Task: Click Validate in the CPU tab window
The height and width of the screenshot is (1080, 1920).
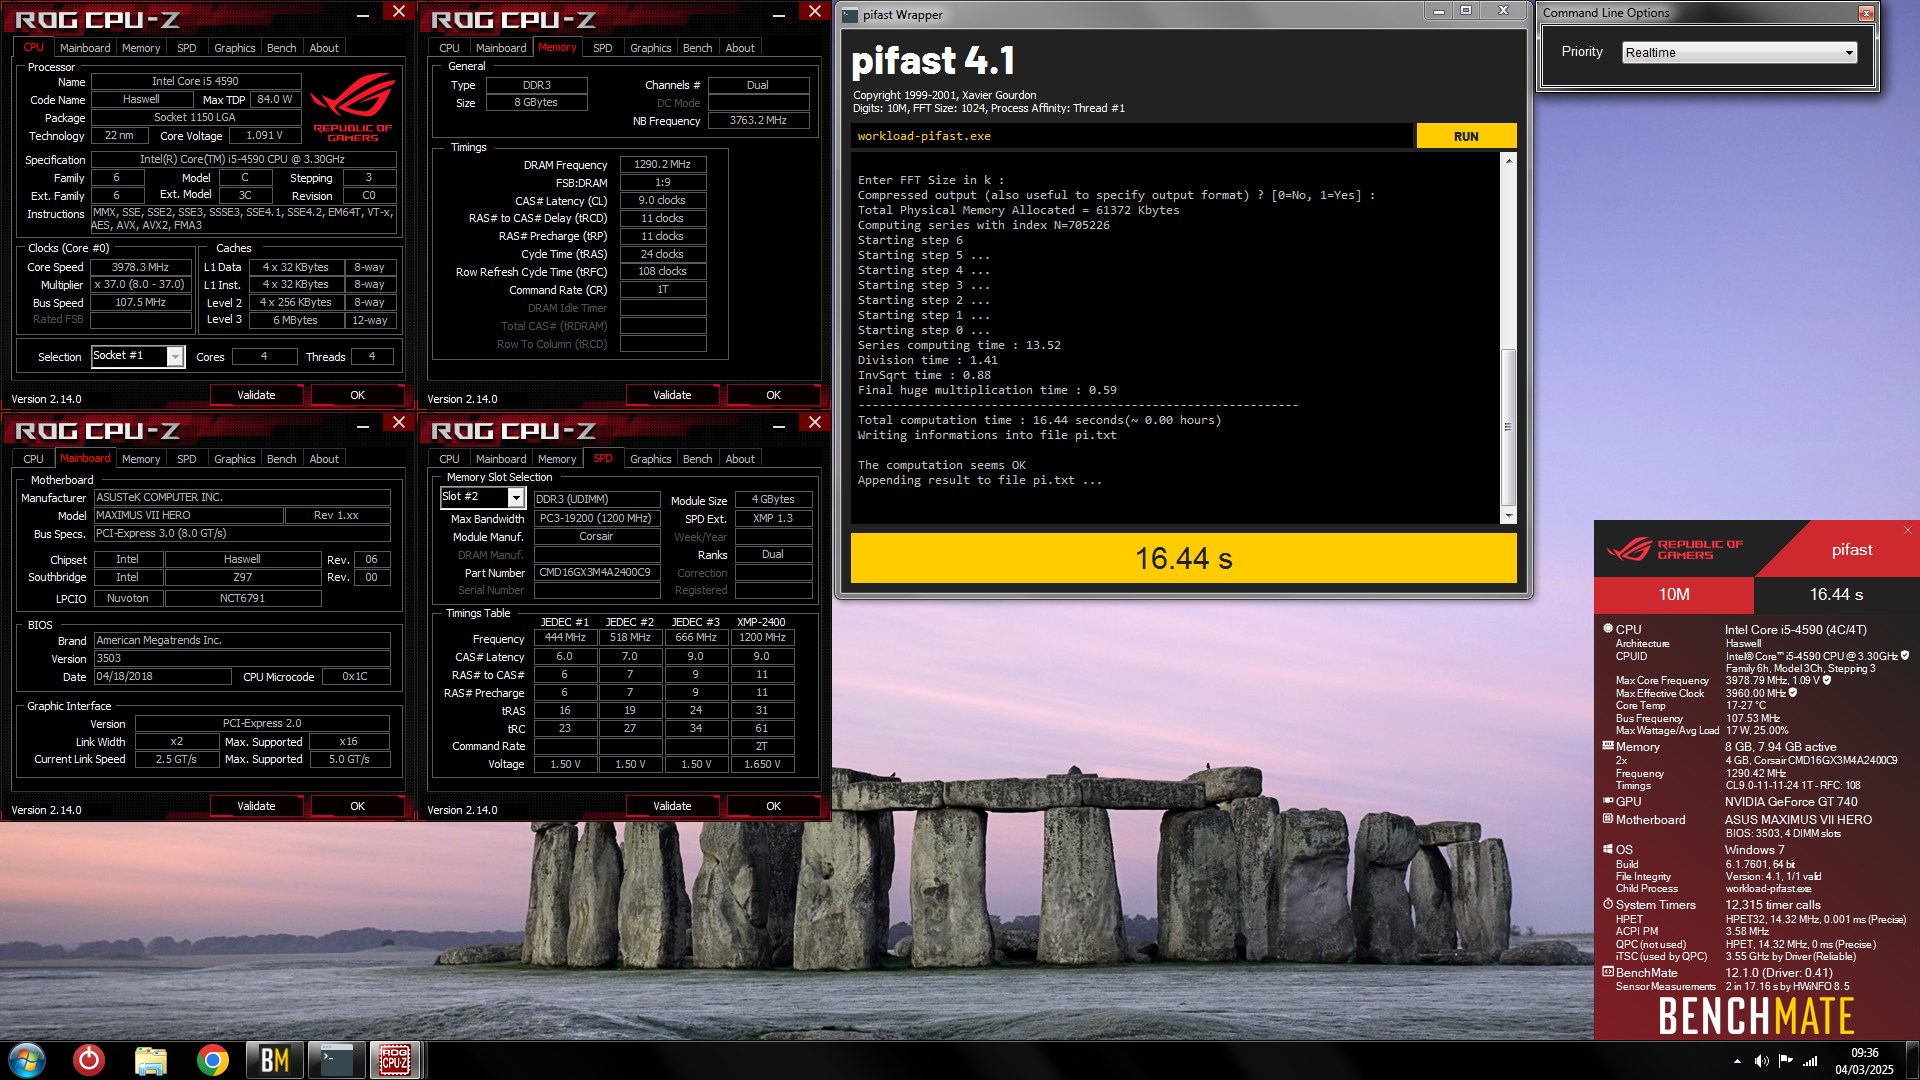Action: [256, 395]
